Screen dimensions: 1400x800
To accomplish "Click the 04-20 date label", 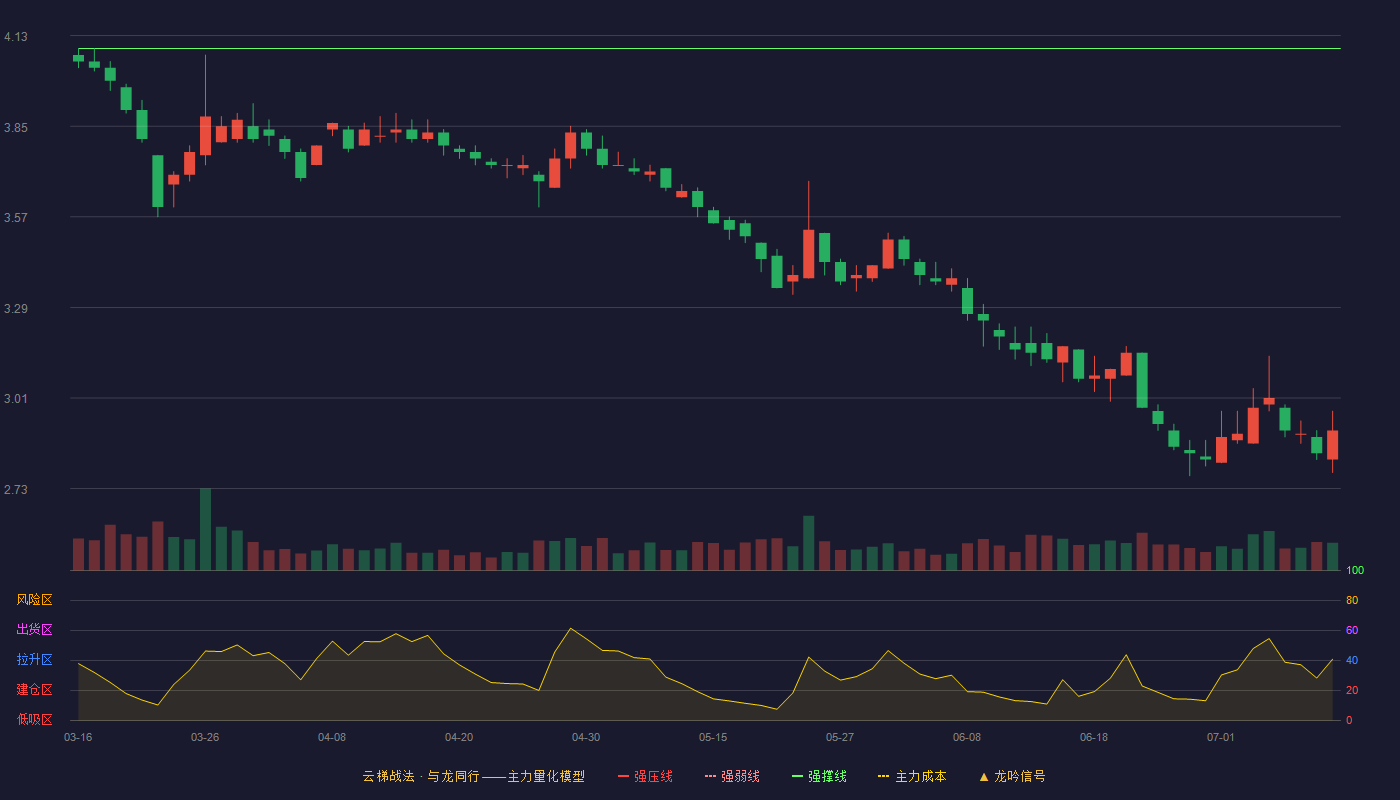I will pos(459,737).
